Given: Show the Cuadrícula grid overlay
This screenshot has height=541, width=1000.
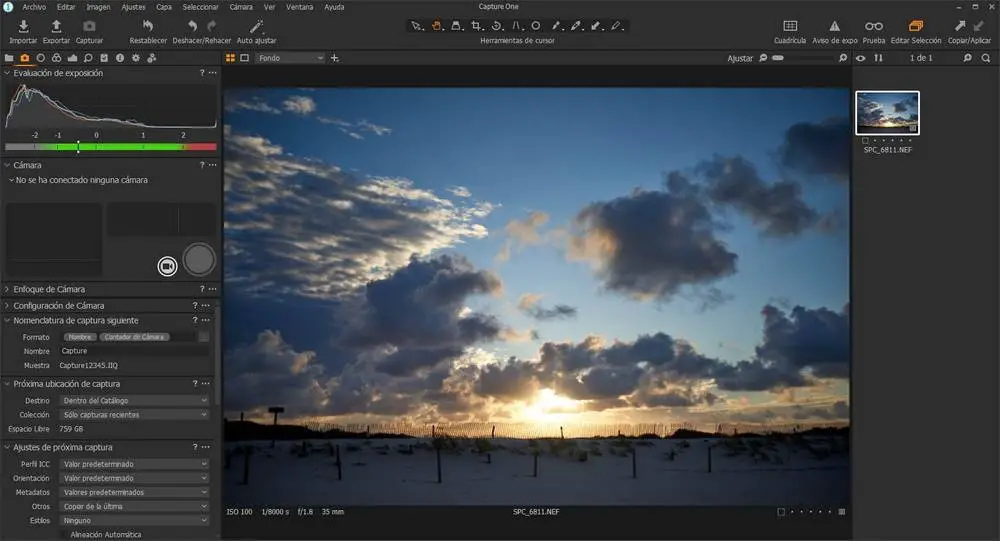Looking at the screenshot, I should point(789,26).
